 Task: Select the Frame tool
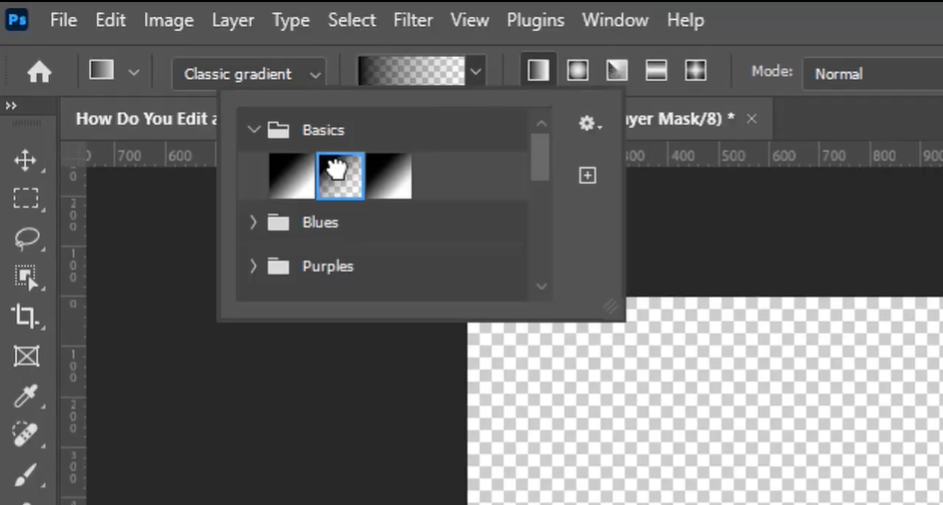pos(26,357)
